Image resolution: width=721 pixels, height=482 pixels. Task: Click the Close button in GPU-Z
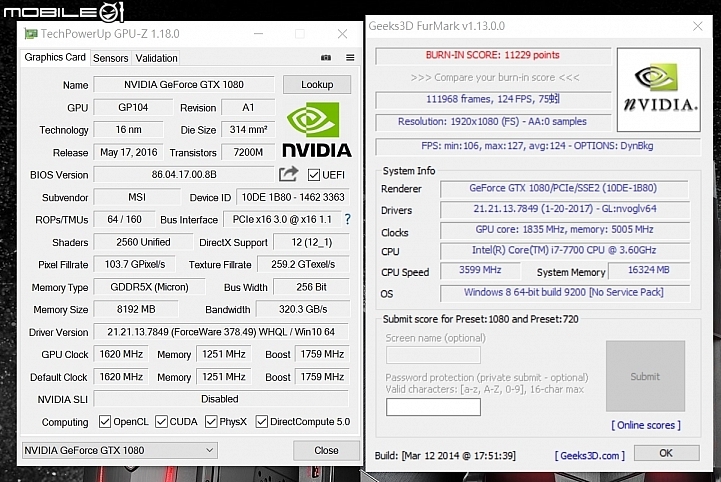tap(326, 450)
